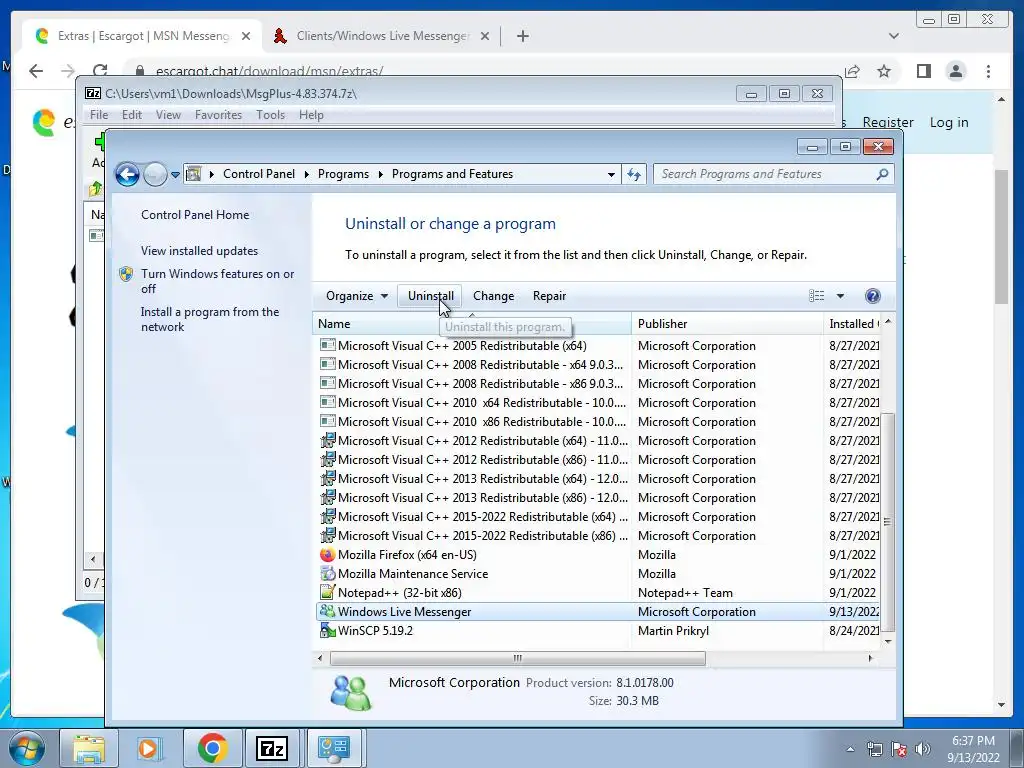Select the Martin Prikryl publisher cell
The width and height of the screenshot is (1024, 768).
[673, 631]
